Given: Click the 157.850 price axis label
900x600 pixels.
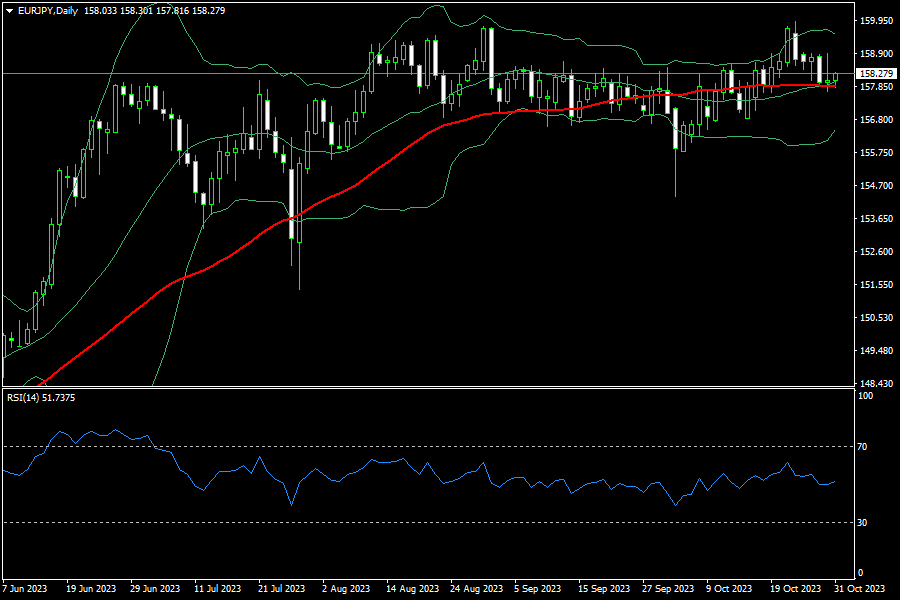Looking at the screenshot, I should click(x=876, y=87).
